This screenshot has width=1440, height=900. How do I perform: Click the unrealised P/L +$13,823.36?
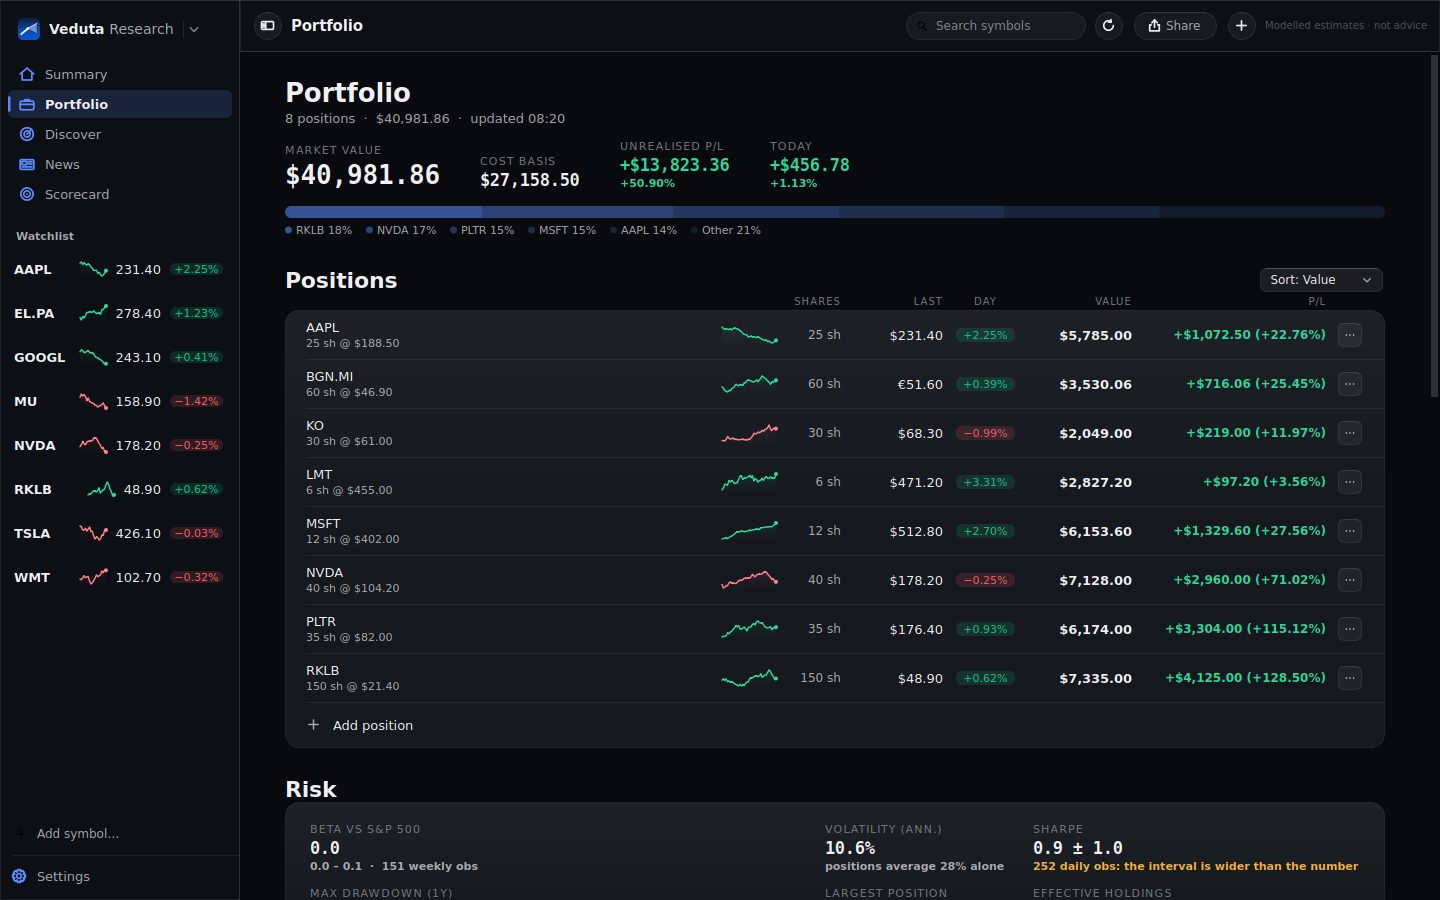point(675,165)
